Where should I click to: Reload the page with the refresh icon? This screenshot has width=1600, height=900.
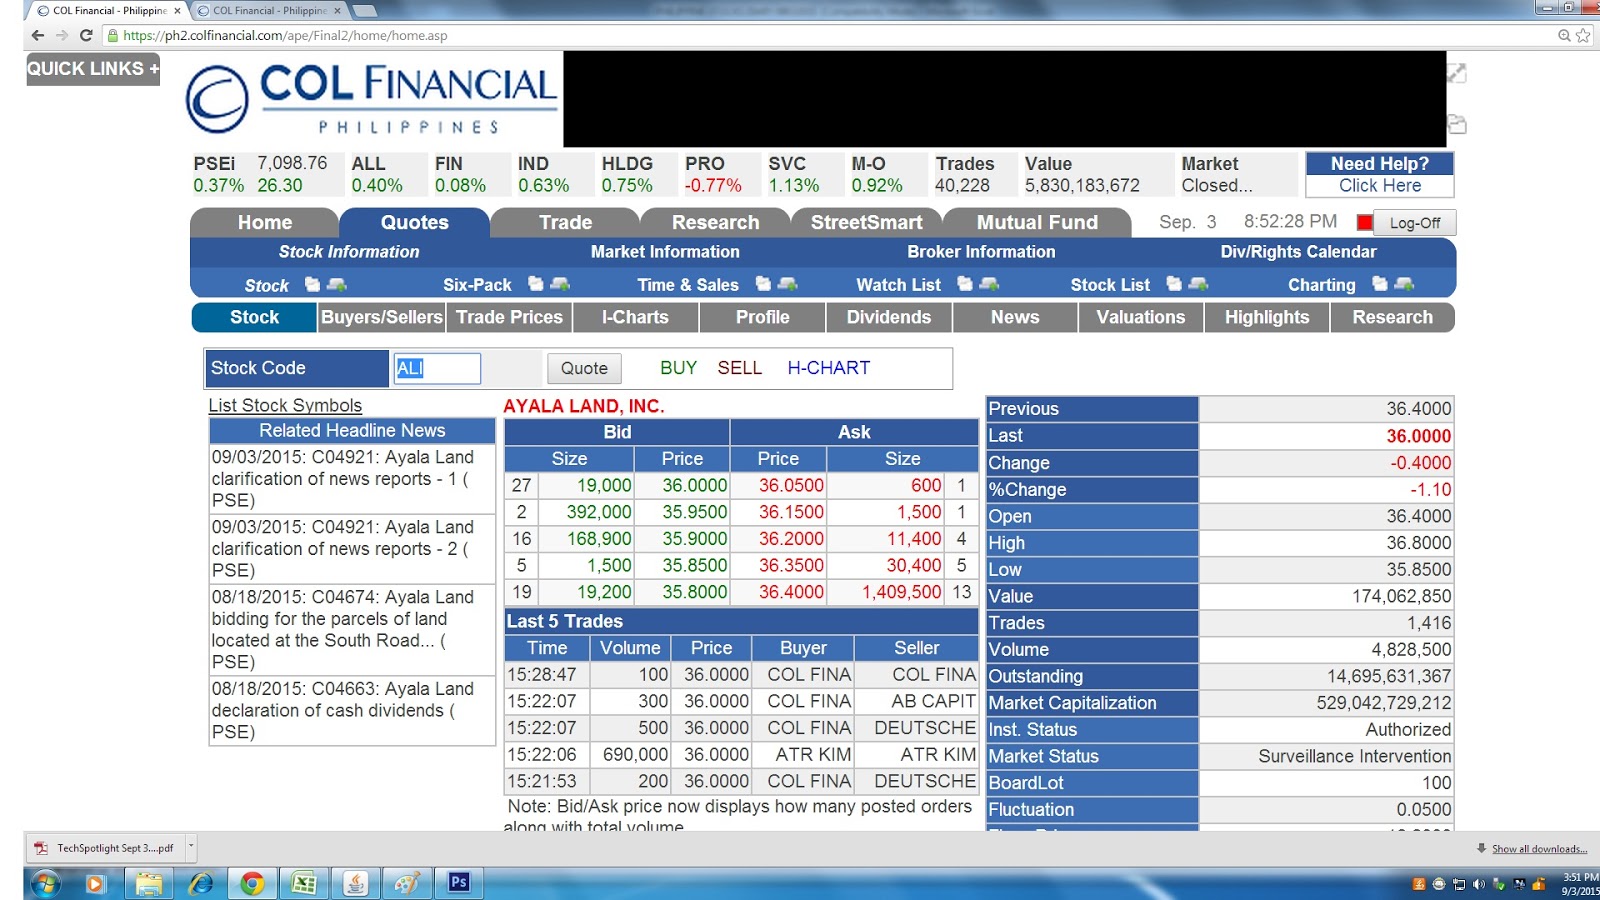(86, 35)
